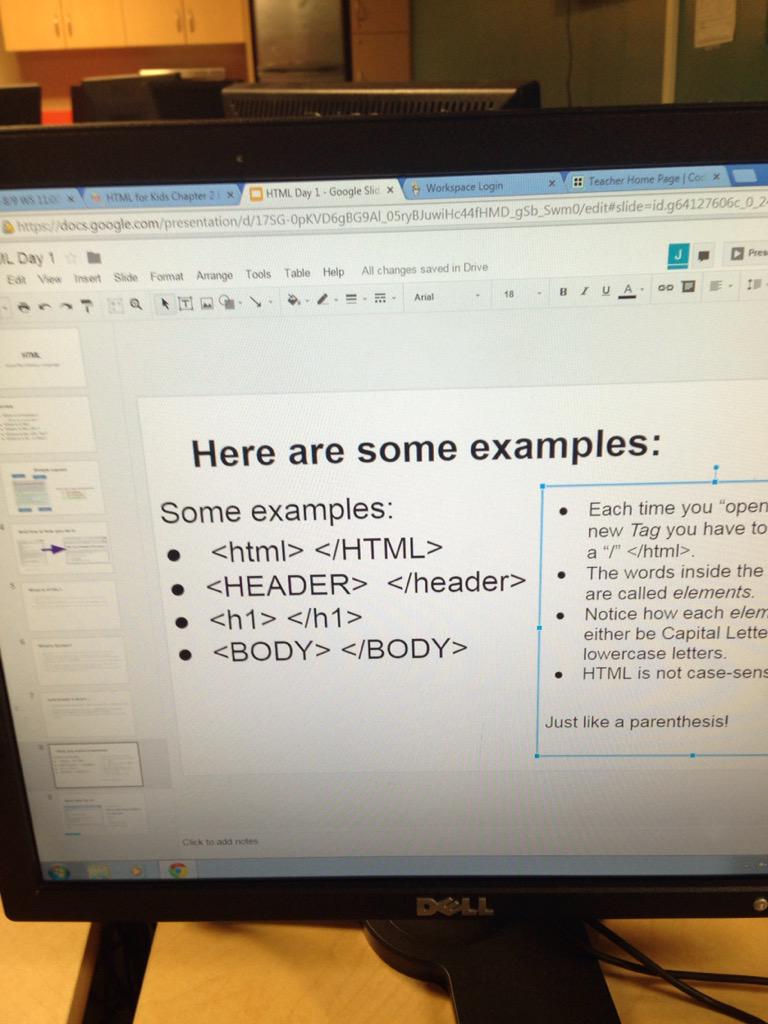Click Windows Start button on taskbar
The width and height of the screenshot is (768, 1024).
click(59, 871)
